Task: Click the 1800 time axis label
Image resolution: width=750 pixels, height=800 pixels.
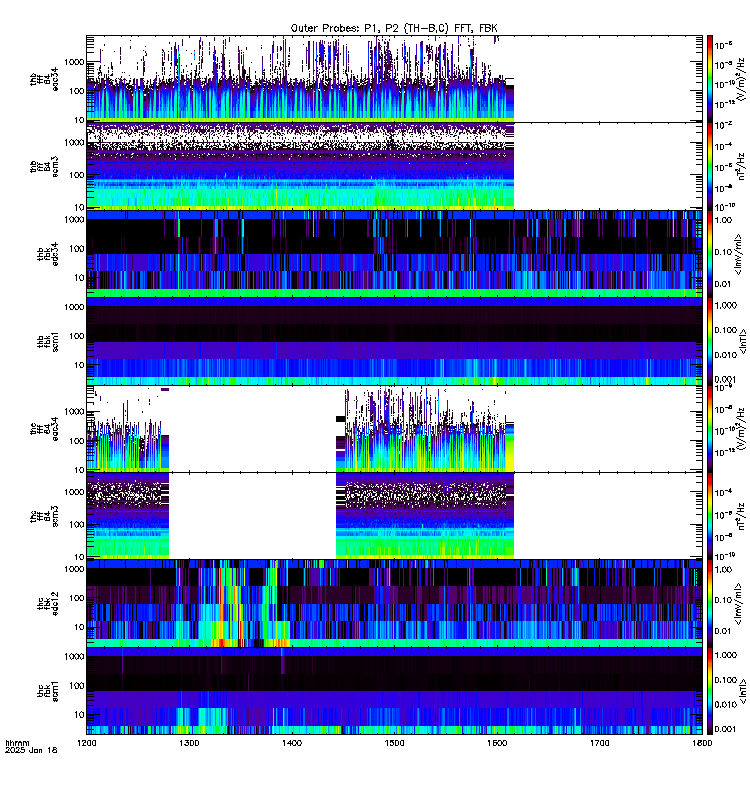Action: 702,743
